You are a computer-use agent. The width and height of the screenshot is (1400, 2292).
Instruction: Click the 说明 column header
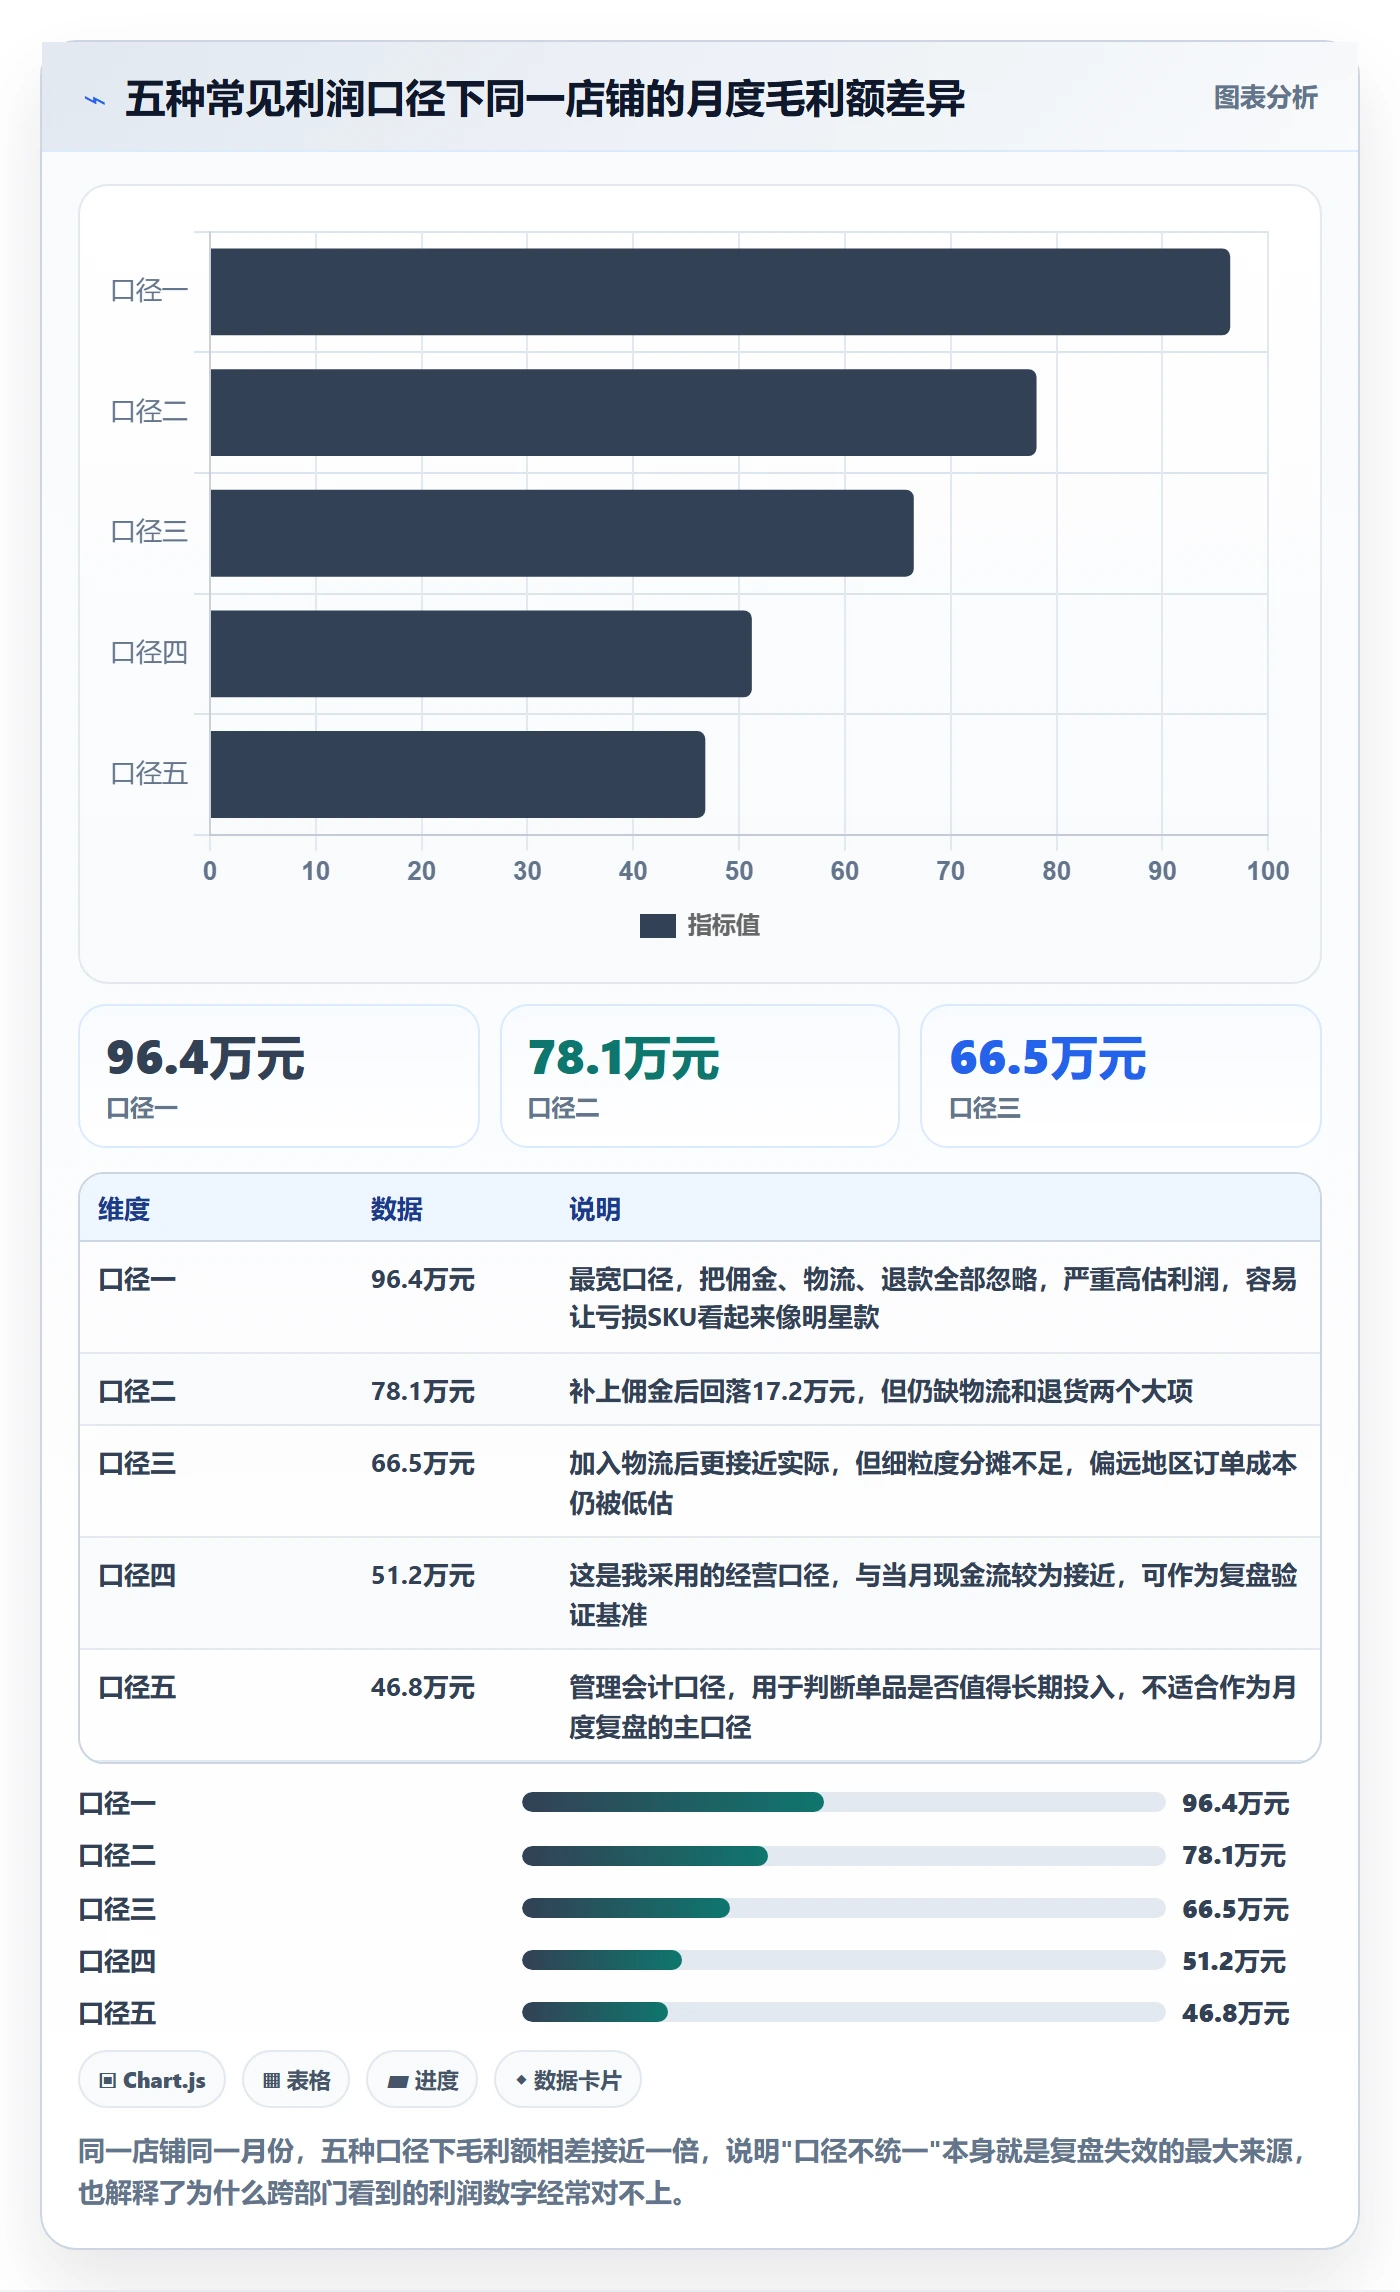(x=595, y=1209)
